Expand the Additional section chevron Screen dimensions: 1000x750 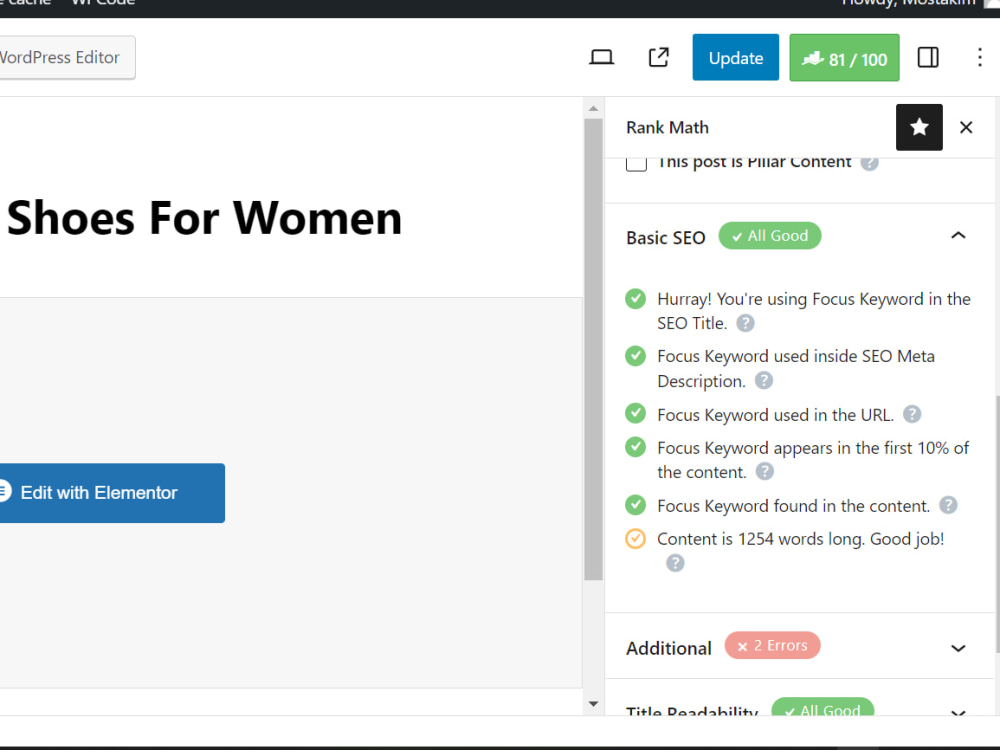tap(958, 649)
